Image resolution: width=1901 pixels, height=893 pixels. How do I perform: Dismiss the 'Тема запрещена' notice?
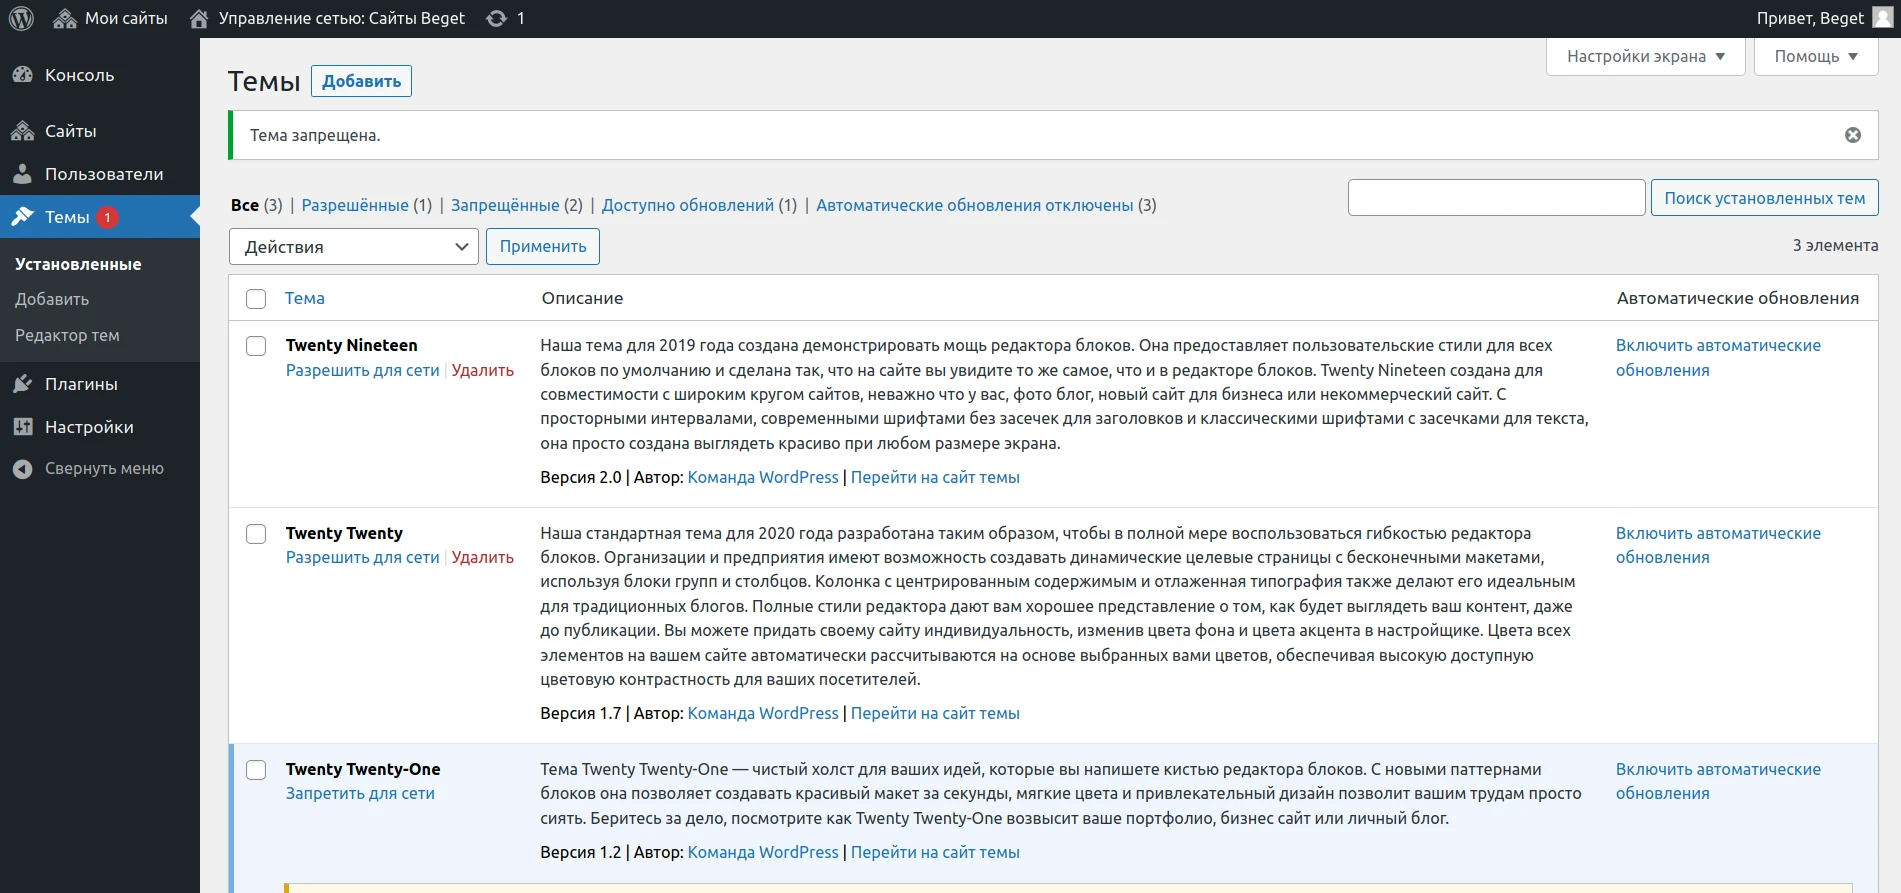coord(1852,135)
